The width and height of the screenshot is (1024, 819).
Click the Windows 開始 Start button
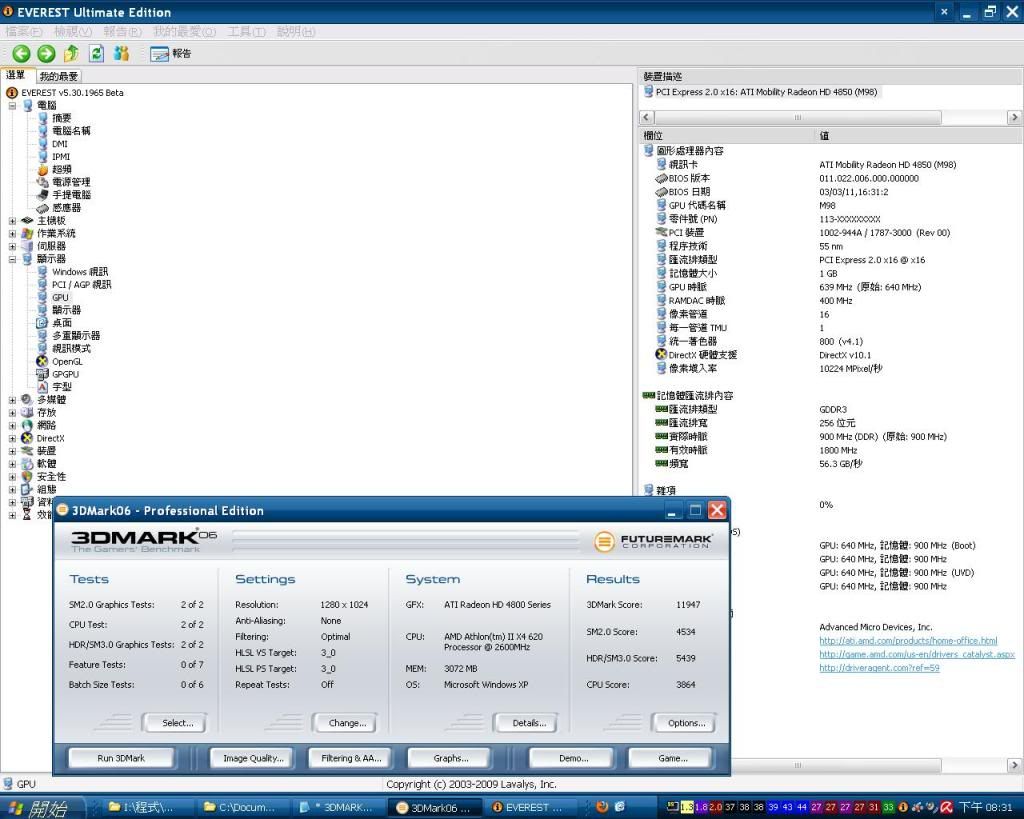point(38,807)
